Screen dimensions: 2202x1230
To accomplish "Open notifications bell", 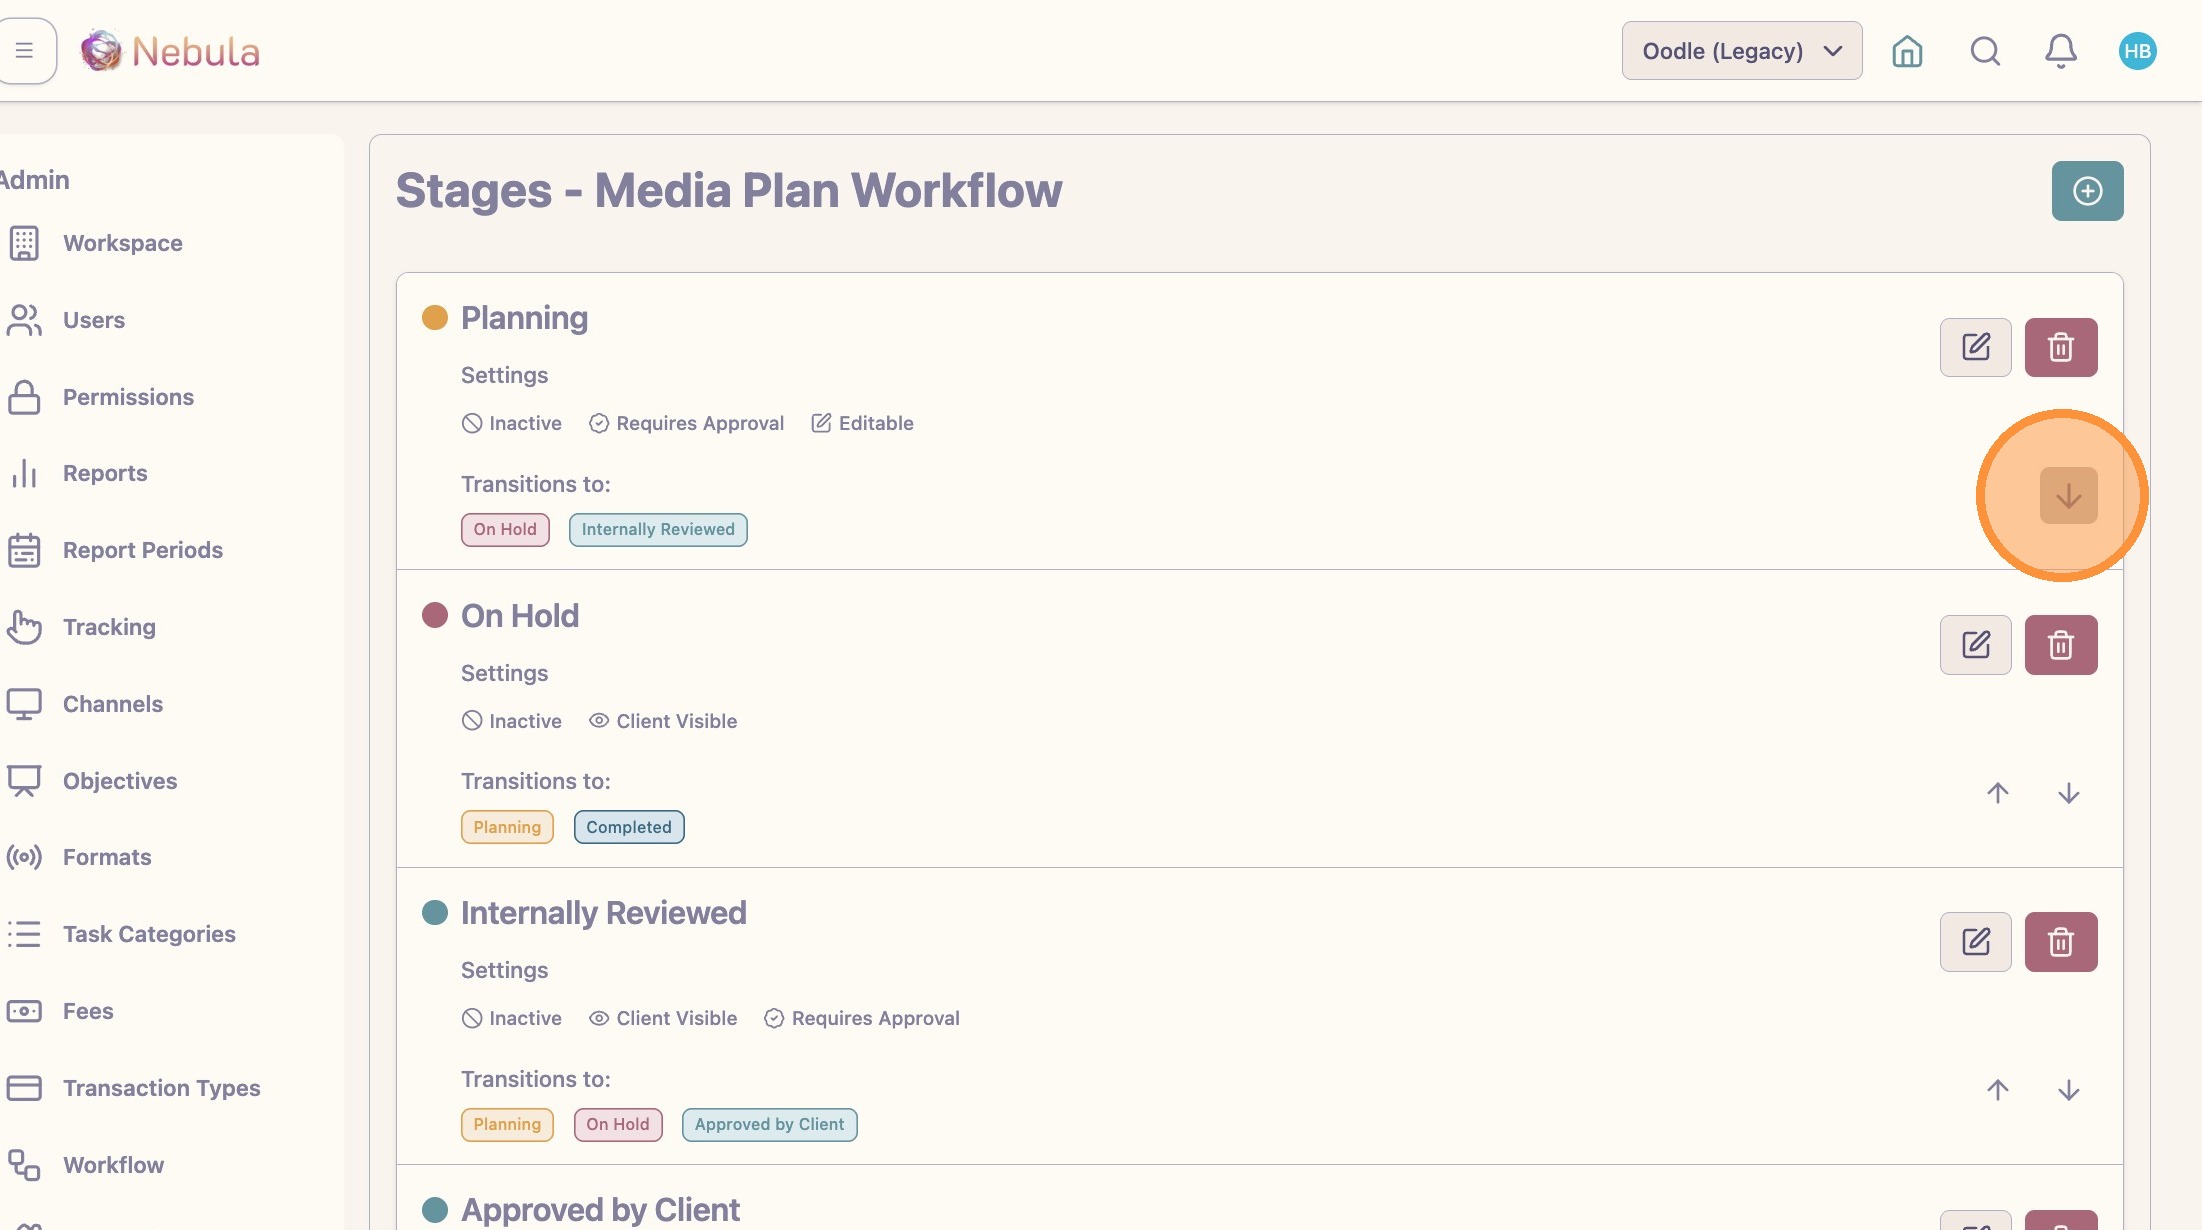I will 2060,51.
